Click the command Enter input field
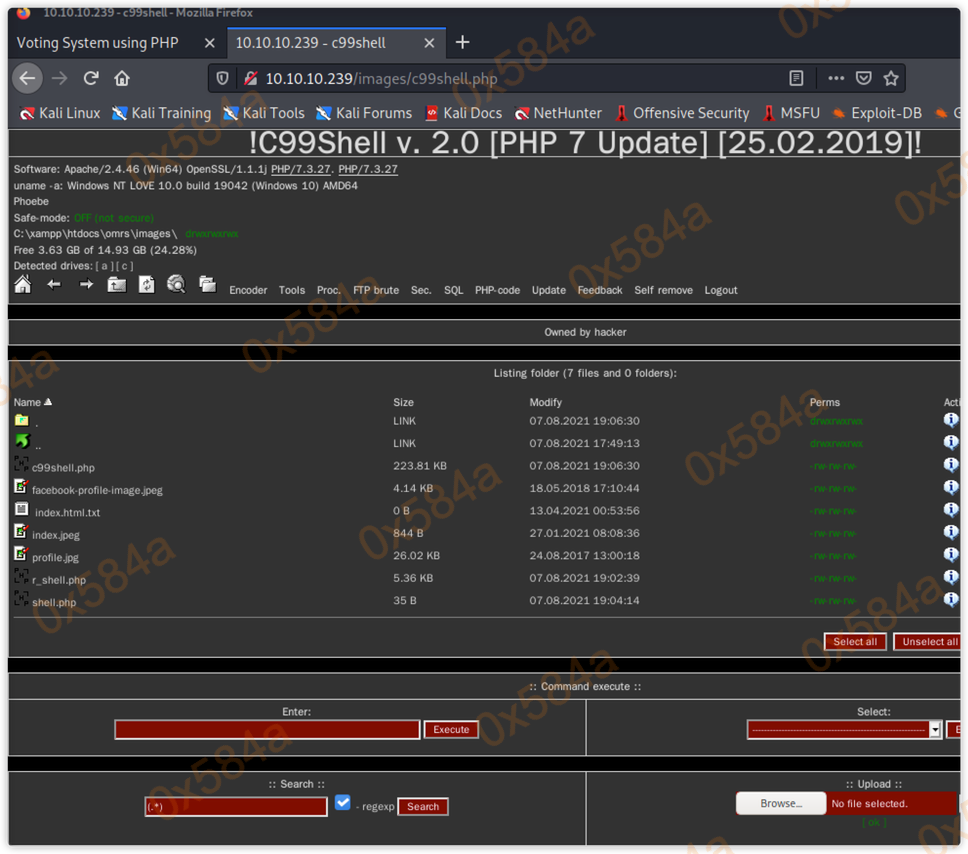The width and height of the screenshot is (968, 854). click(267, 730)
